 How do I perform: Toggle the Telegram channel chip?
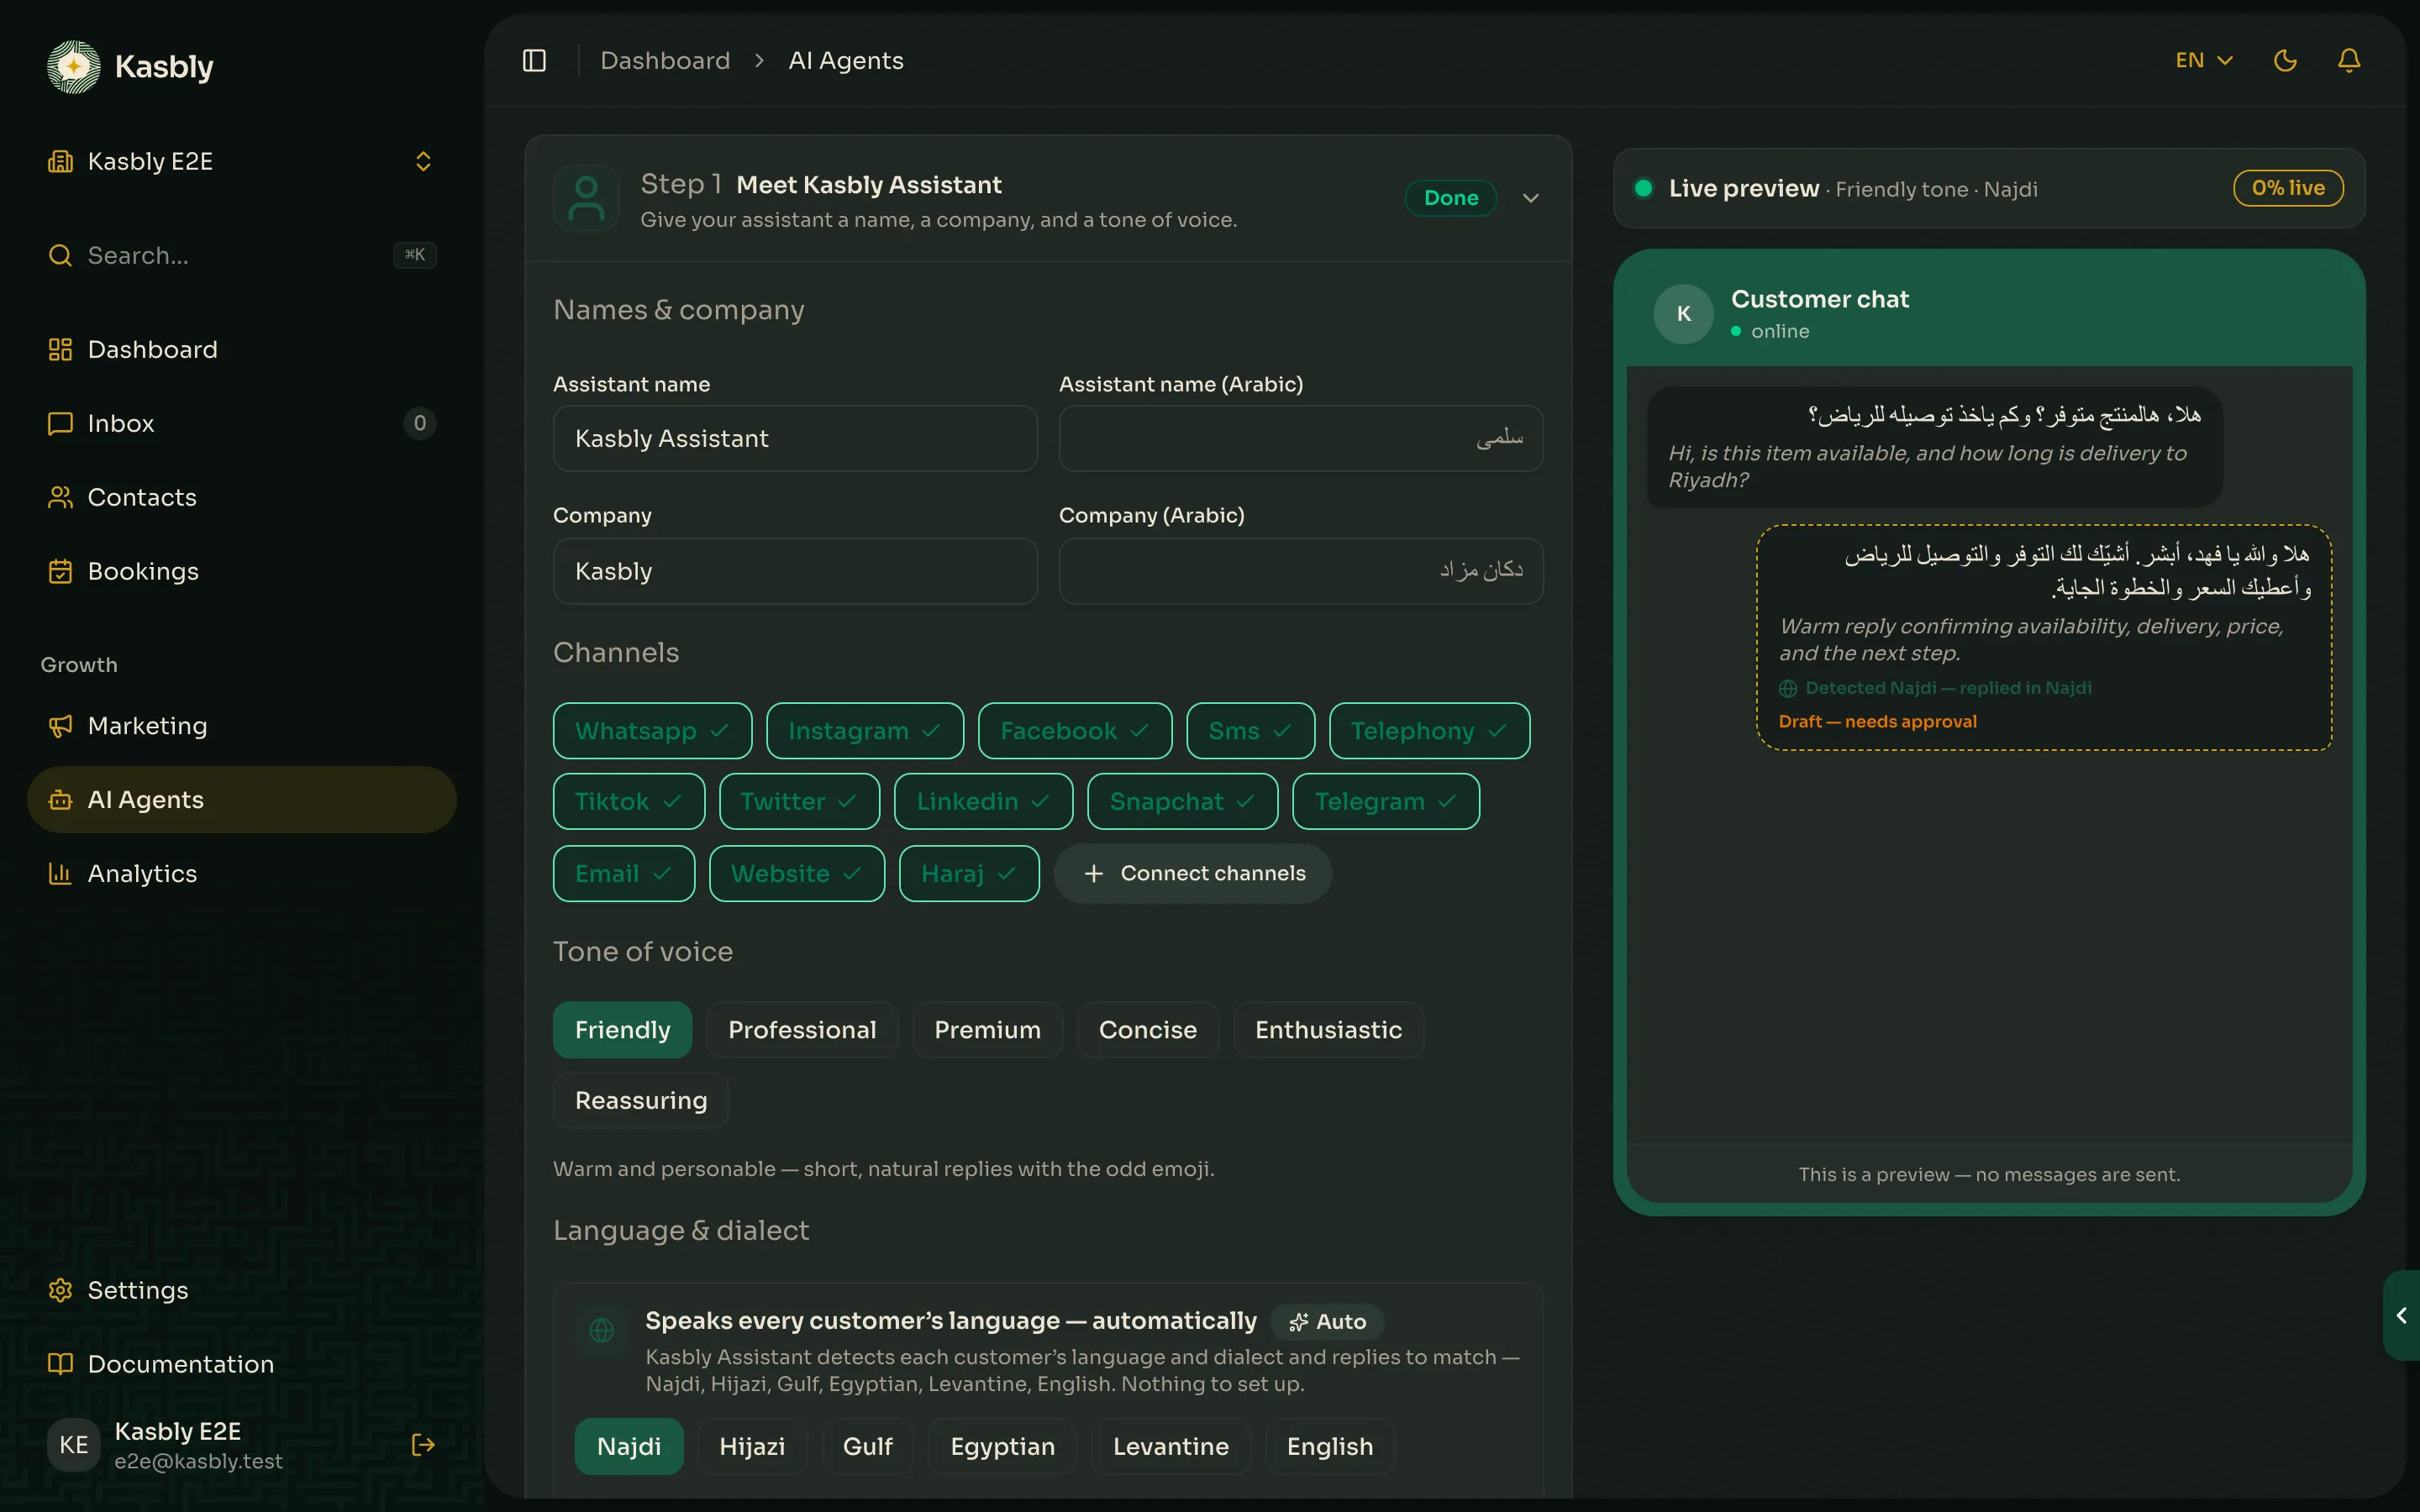1385,801
